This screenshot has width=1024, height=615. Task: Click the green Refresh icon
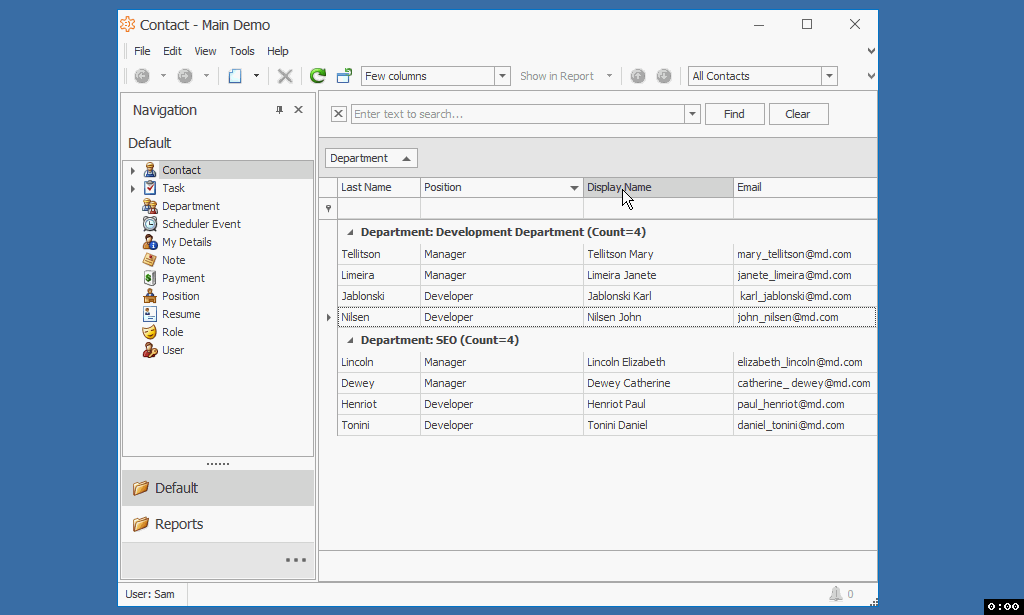pyautogui.click(x=318, y=76)
